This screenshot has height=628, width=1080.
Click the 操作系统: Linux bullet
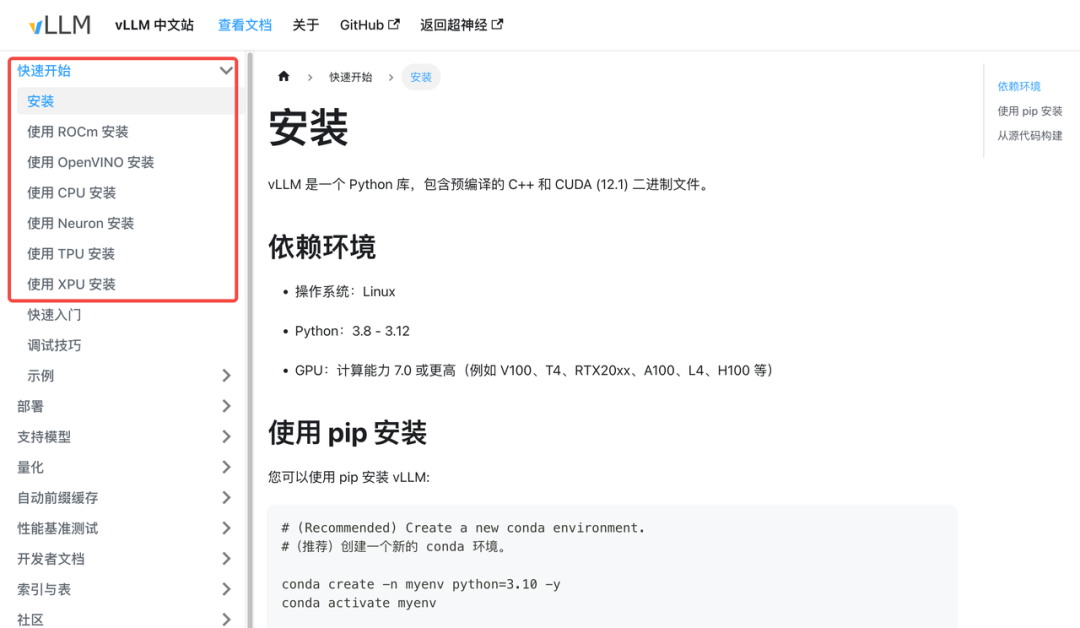tap(345, 292)
